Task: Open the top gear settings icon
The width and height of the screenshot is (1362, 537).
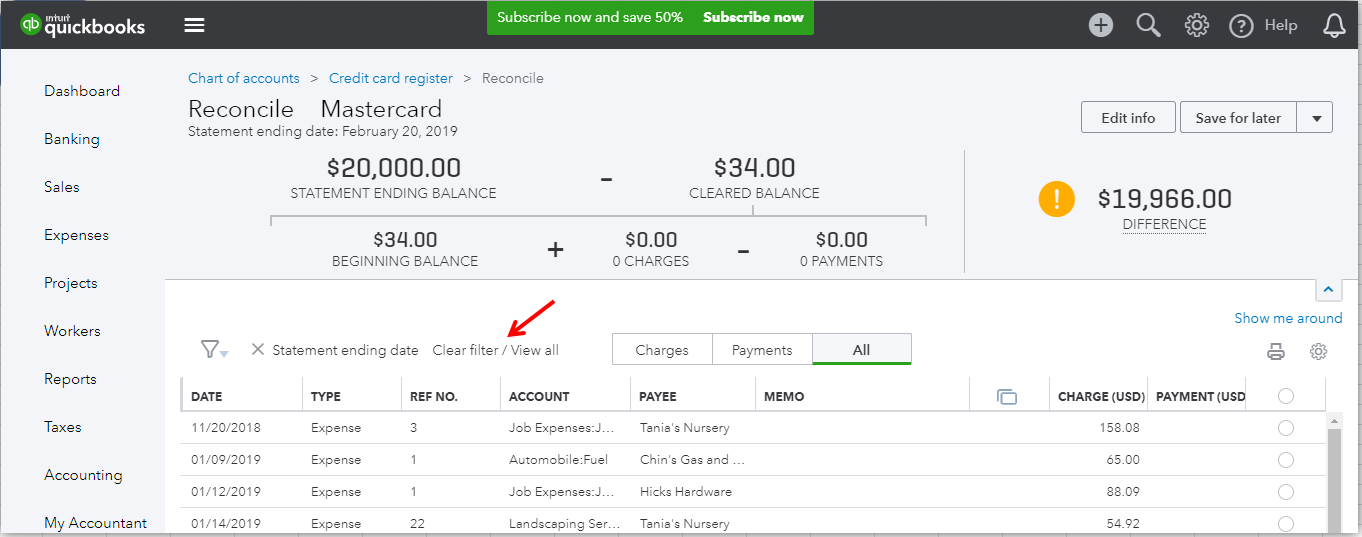Action: pyautogui.click(x=1197, y=25)
